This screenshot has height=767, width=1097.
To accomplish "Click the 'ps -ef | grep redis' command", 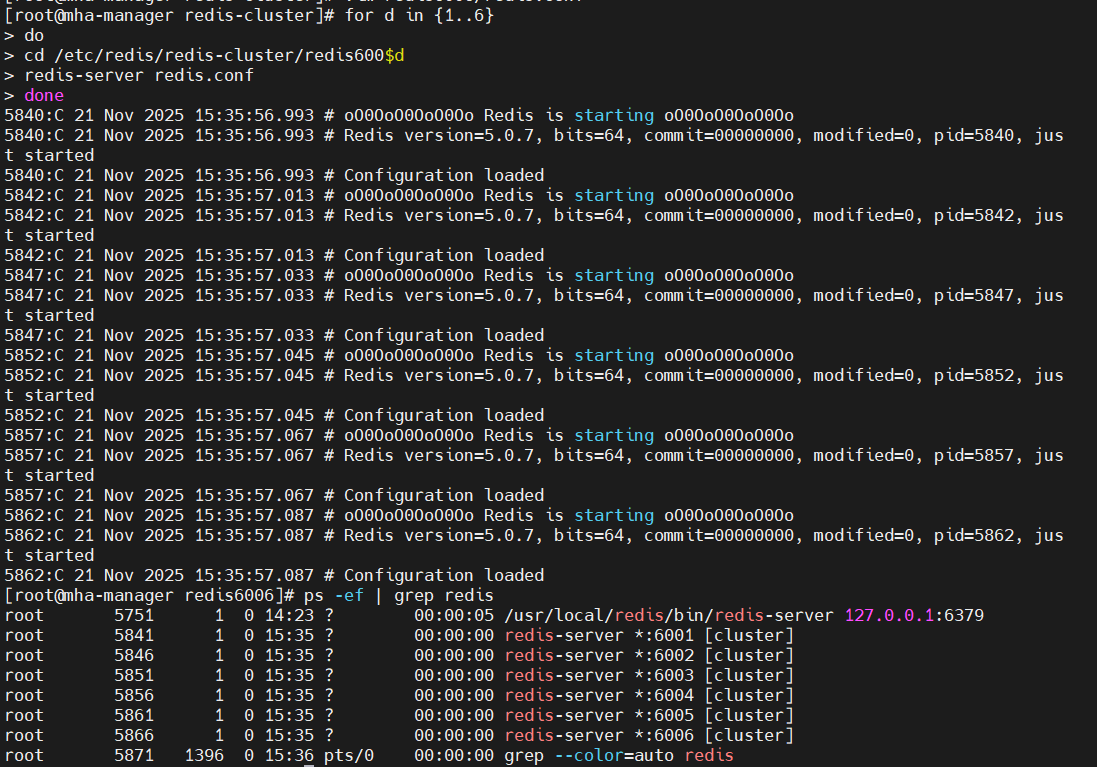I will [x=399, y=596].
